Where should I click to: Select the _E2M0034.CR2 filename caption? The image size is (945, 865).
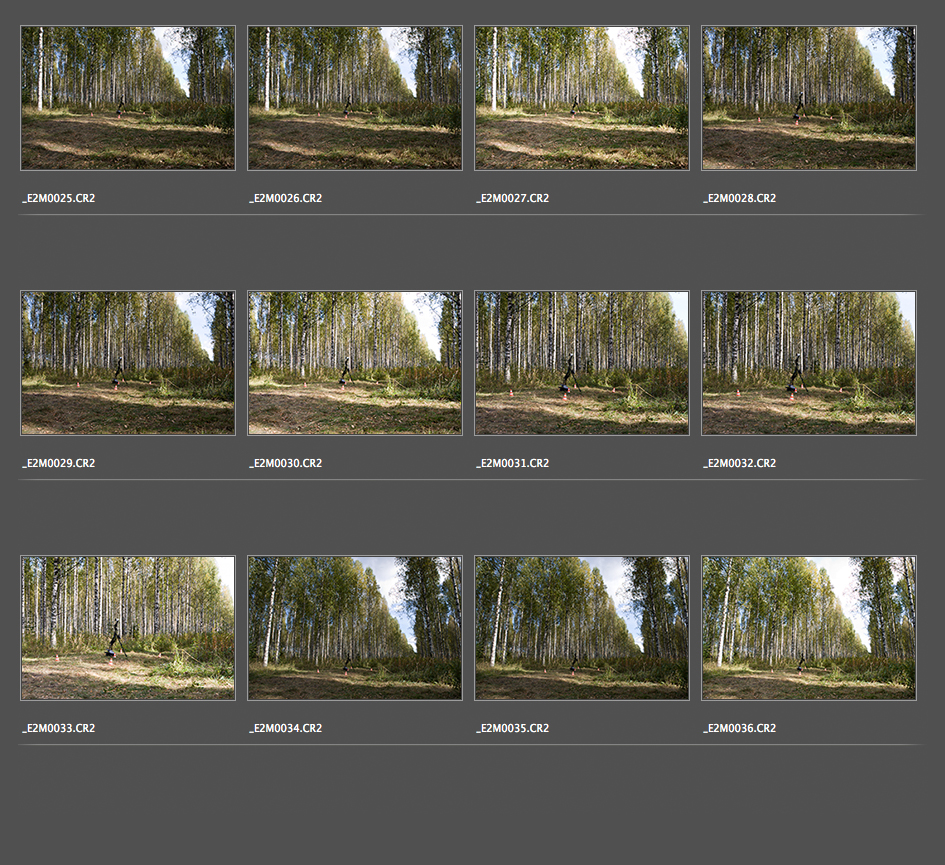click(286, 729)
